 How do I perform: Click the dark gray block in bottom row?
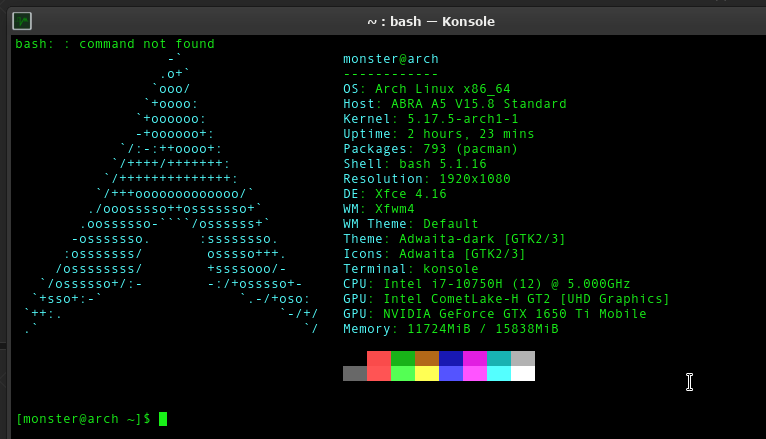click(355, 374)
